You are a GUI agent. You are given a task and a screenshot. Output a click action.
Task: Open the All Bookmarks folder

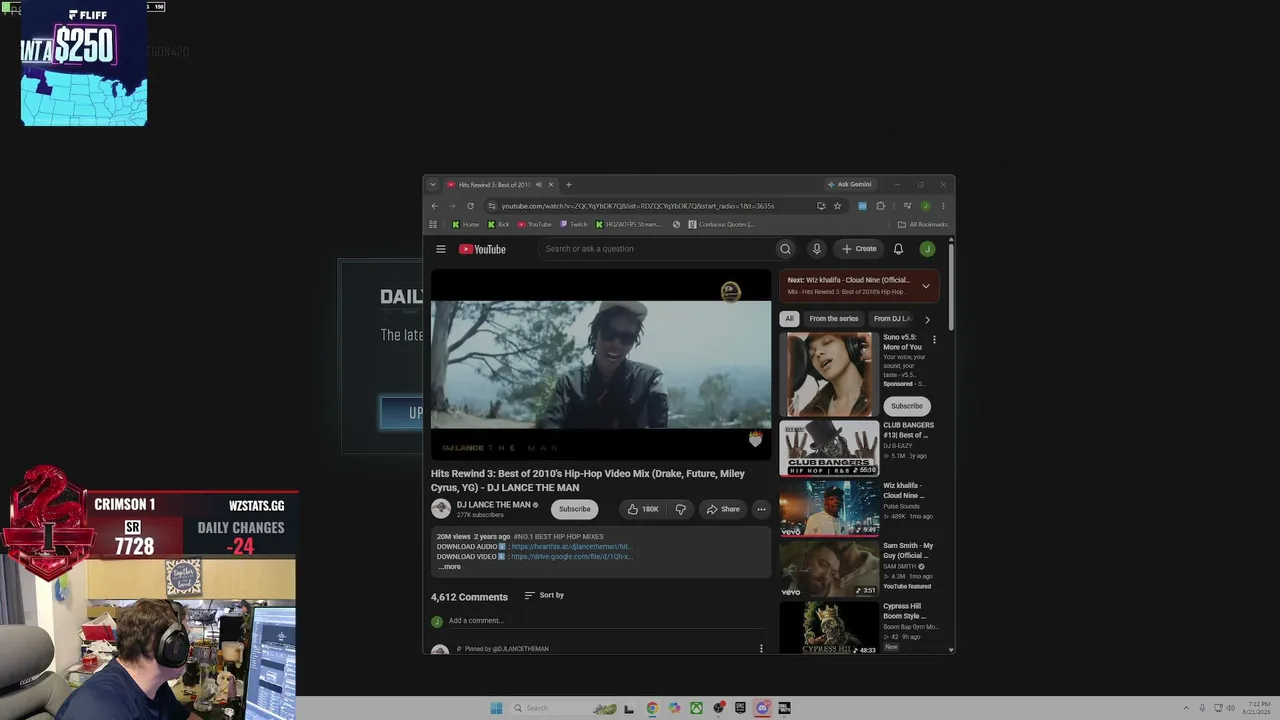click(922, 224)
